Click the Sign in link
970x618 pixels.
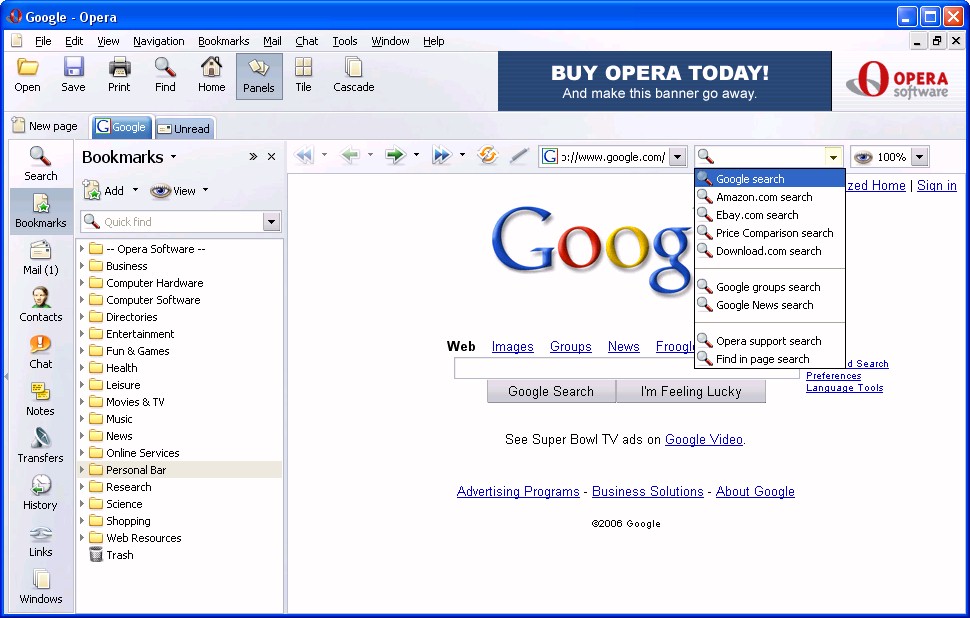tap(937, 185)
